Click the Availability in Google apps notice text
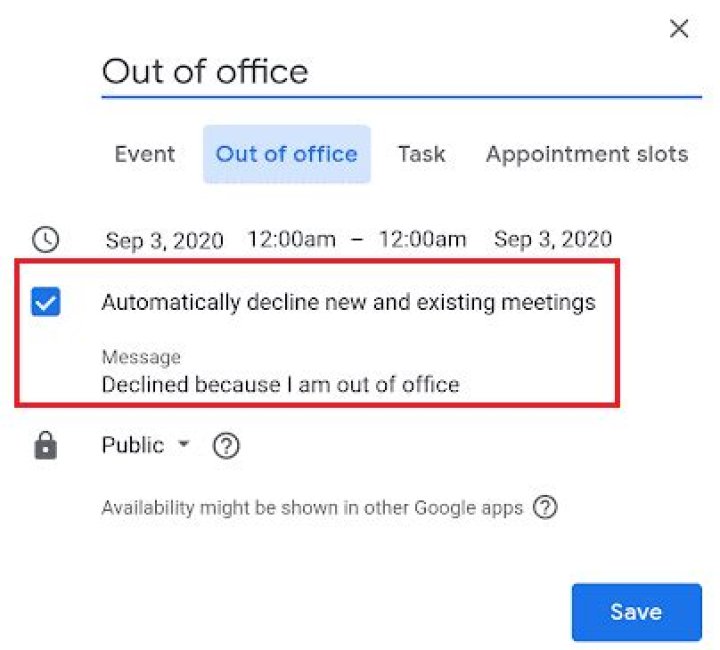This screenshot has height=650, width=720. click(x=312, y=508)
